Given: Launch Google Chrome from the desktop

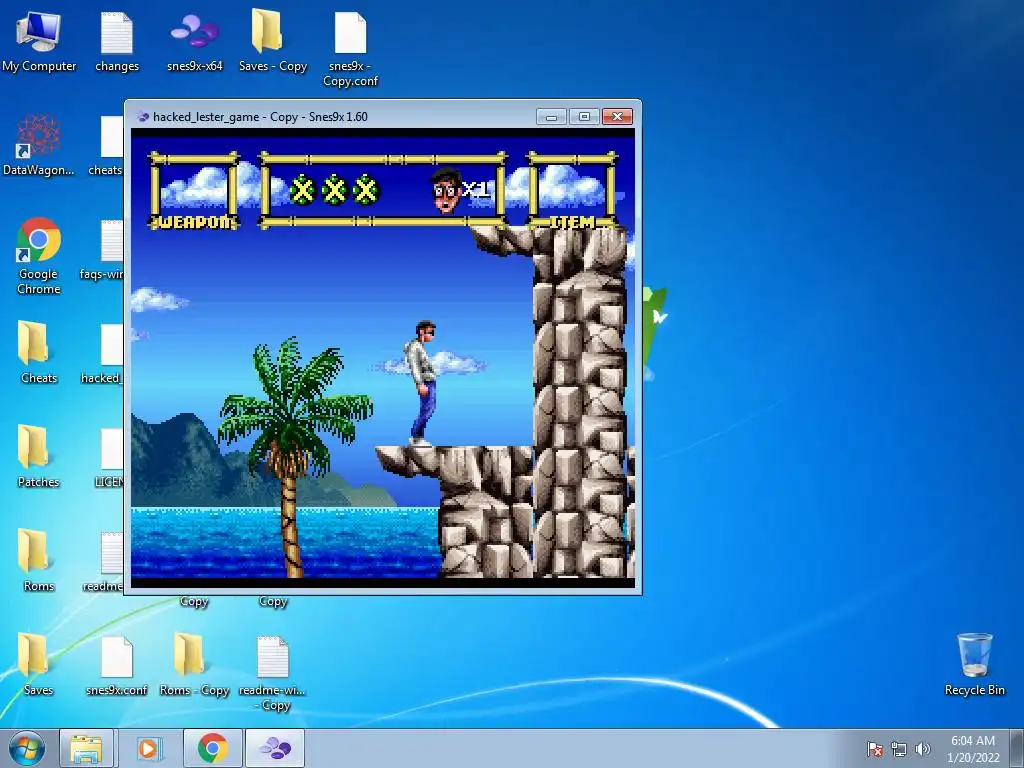Looking at the screenshot, I should point(39,256).
